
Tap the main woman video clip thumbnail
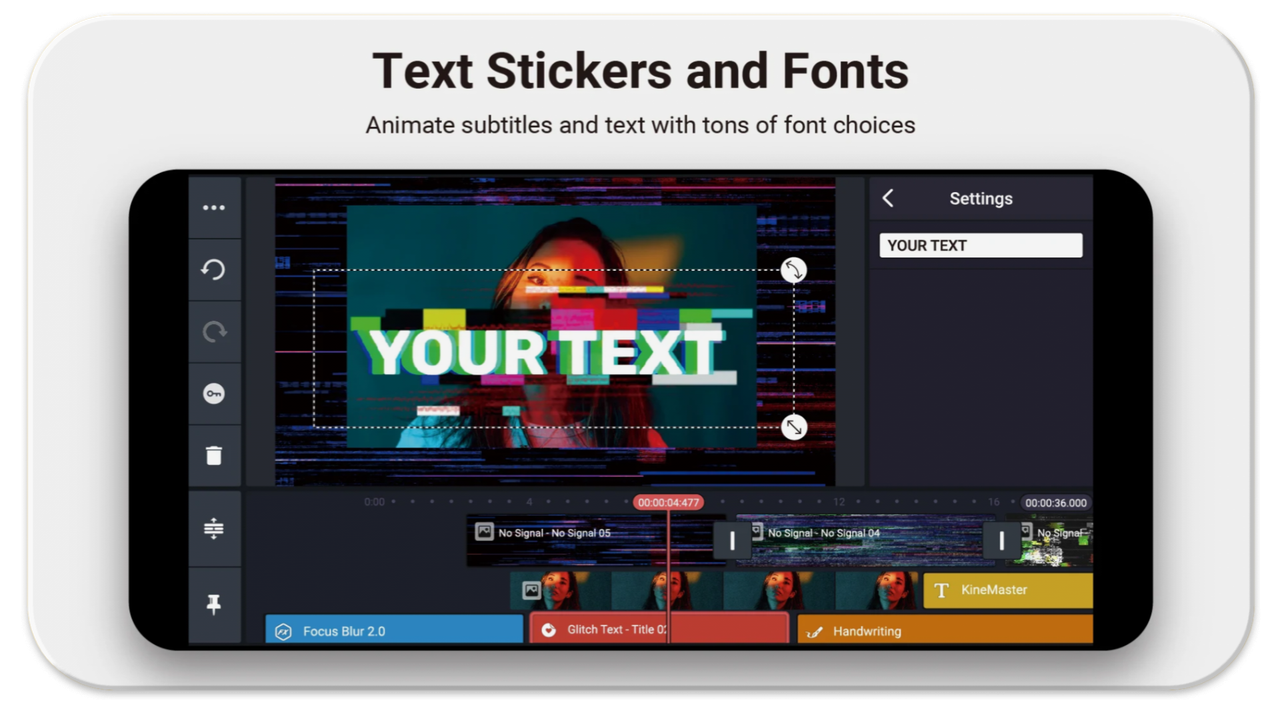pos(716,590)
